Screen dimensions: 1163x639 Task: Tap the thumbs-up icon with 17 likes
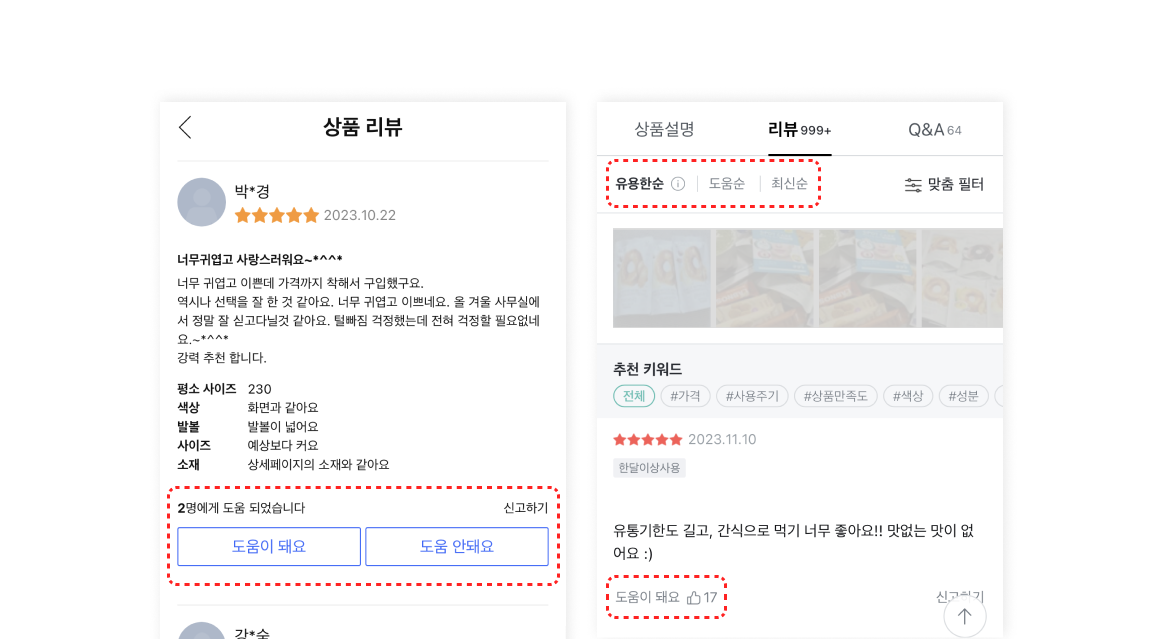(694, 597)
